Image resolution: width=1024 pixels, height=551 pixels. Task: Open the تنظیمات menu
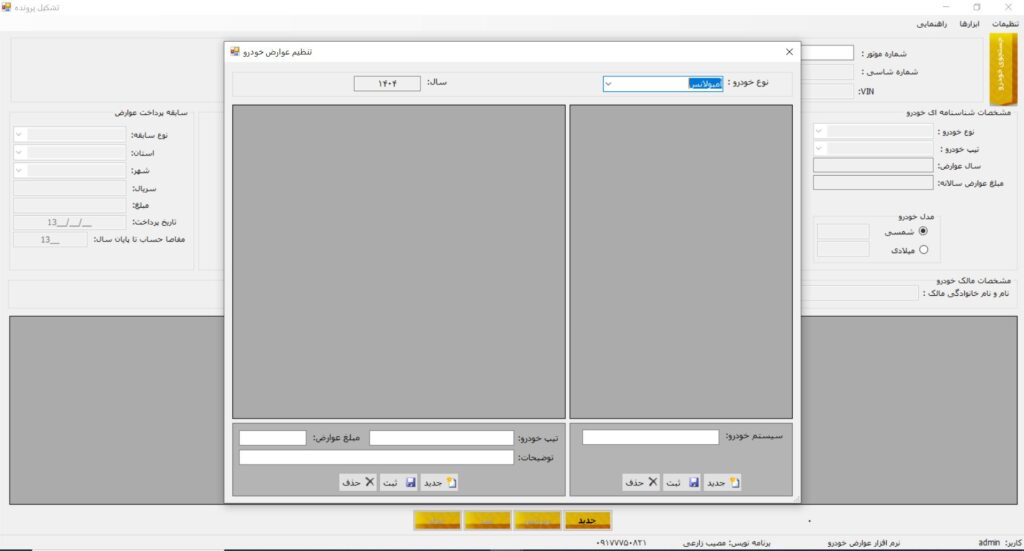pos(1004,24)
